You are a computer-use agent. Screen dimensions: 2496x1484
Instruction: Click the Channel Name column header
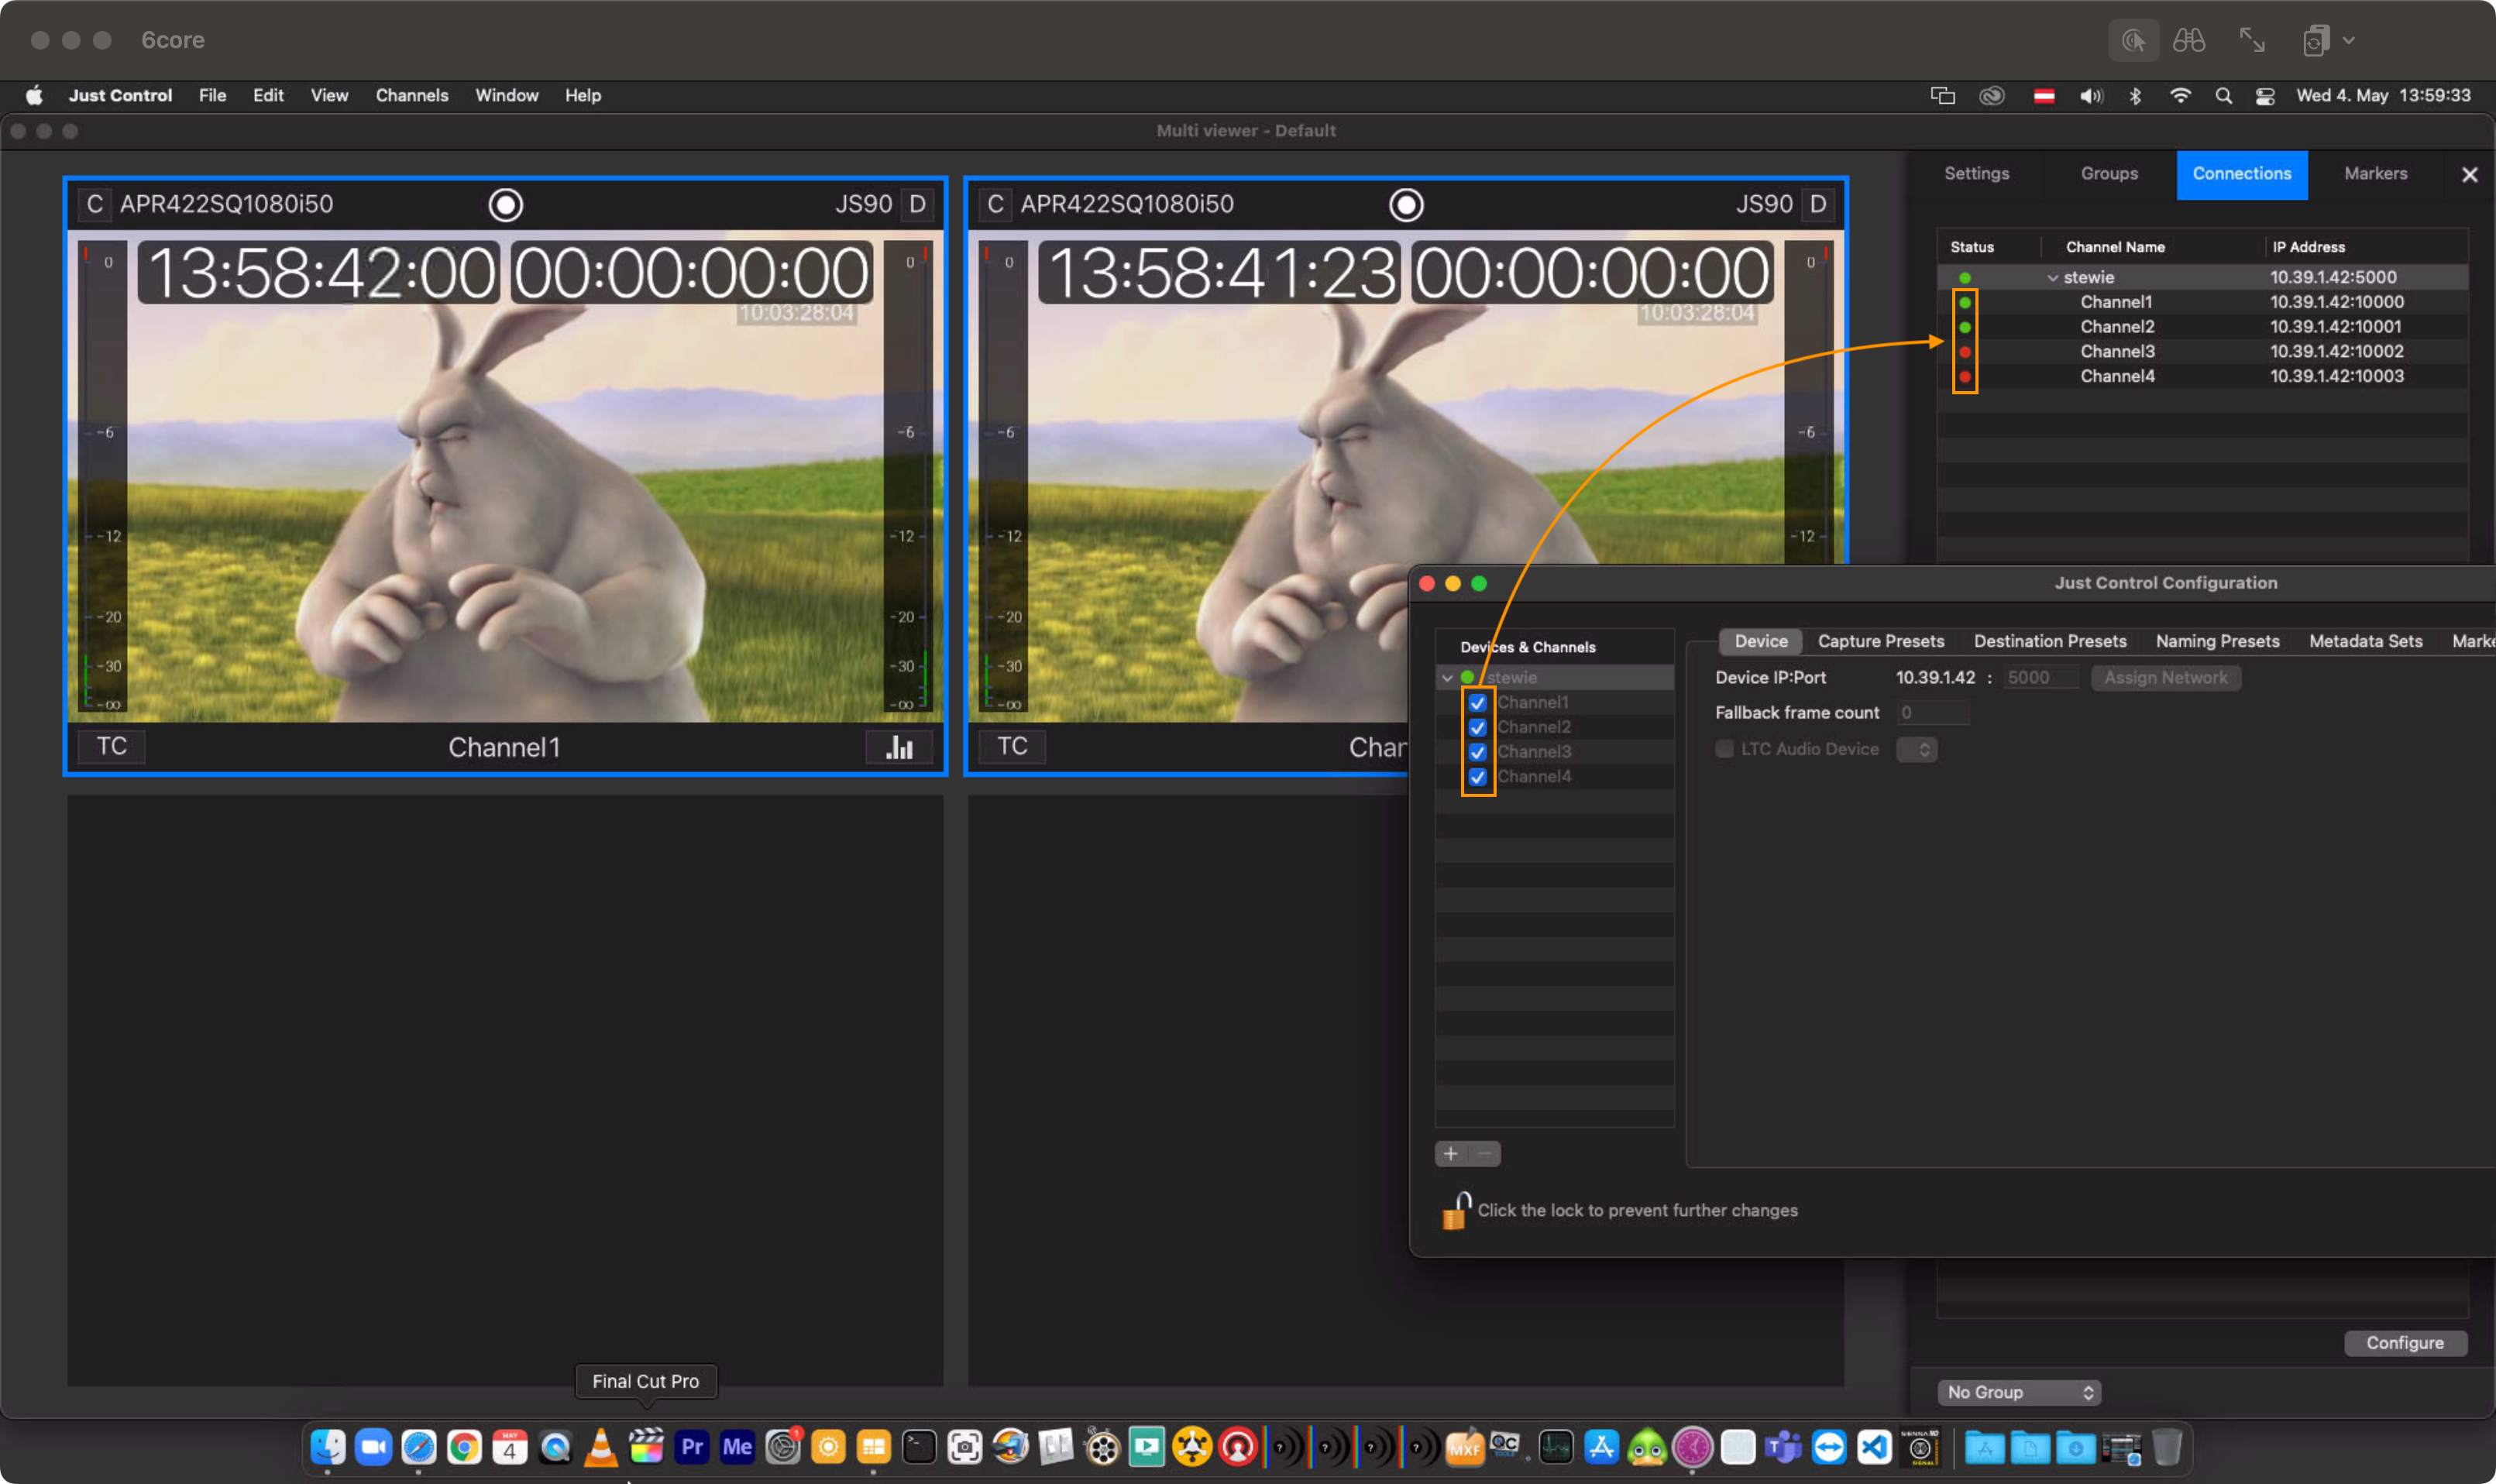2115,247
